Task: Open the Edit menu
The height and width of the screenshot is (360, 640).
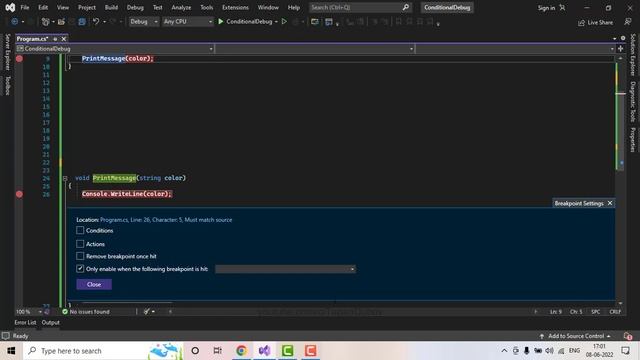Action: (43, 7)
